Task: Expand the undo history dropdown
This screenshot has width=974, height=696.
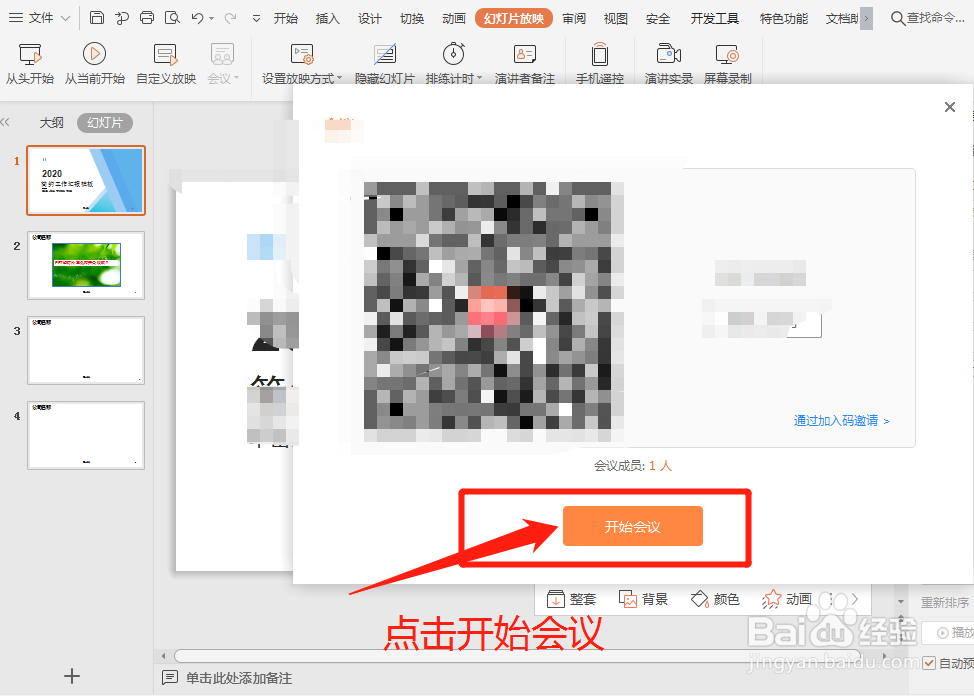Action: [x=212, y=19]
